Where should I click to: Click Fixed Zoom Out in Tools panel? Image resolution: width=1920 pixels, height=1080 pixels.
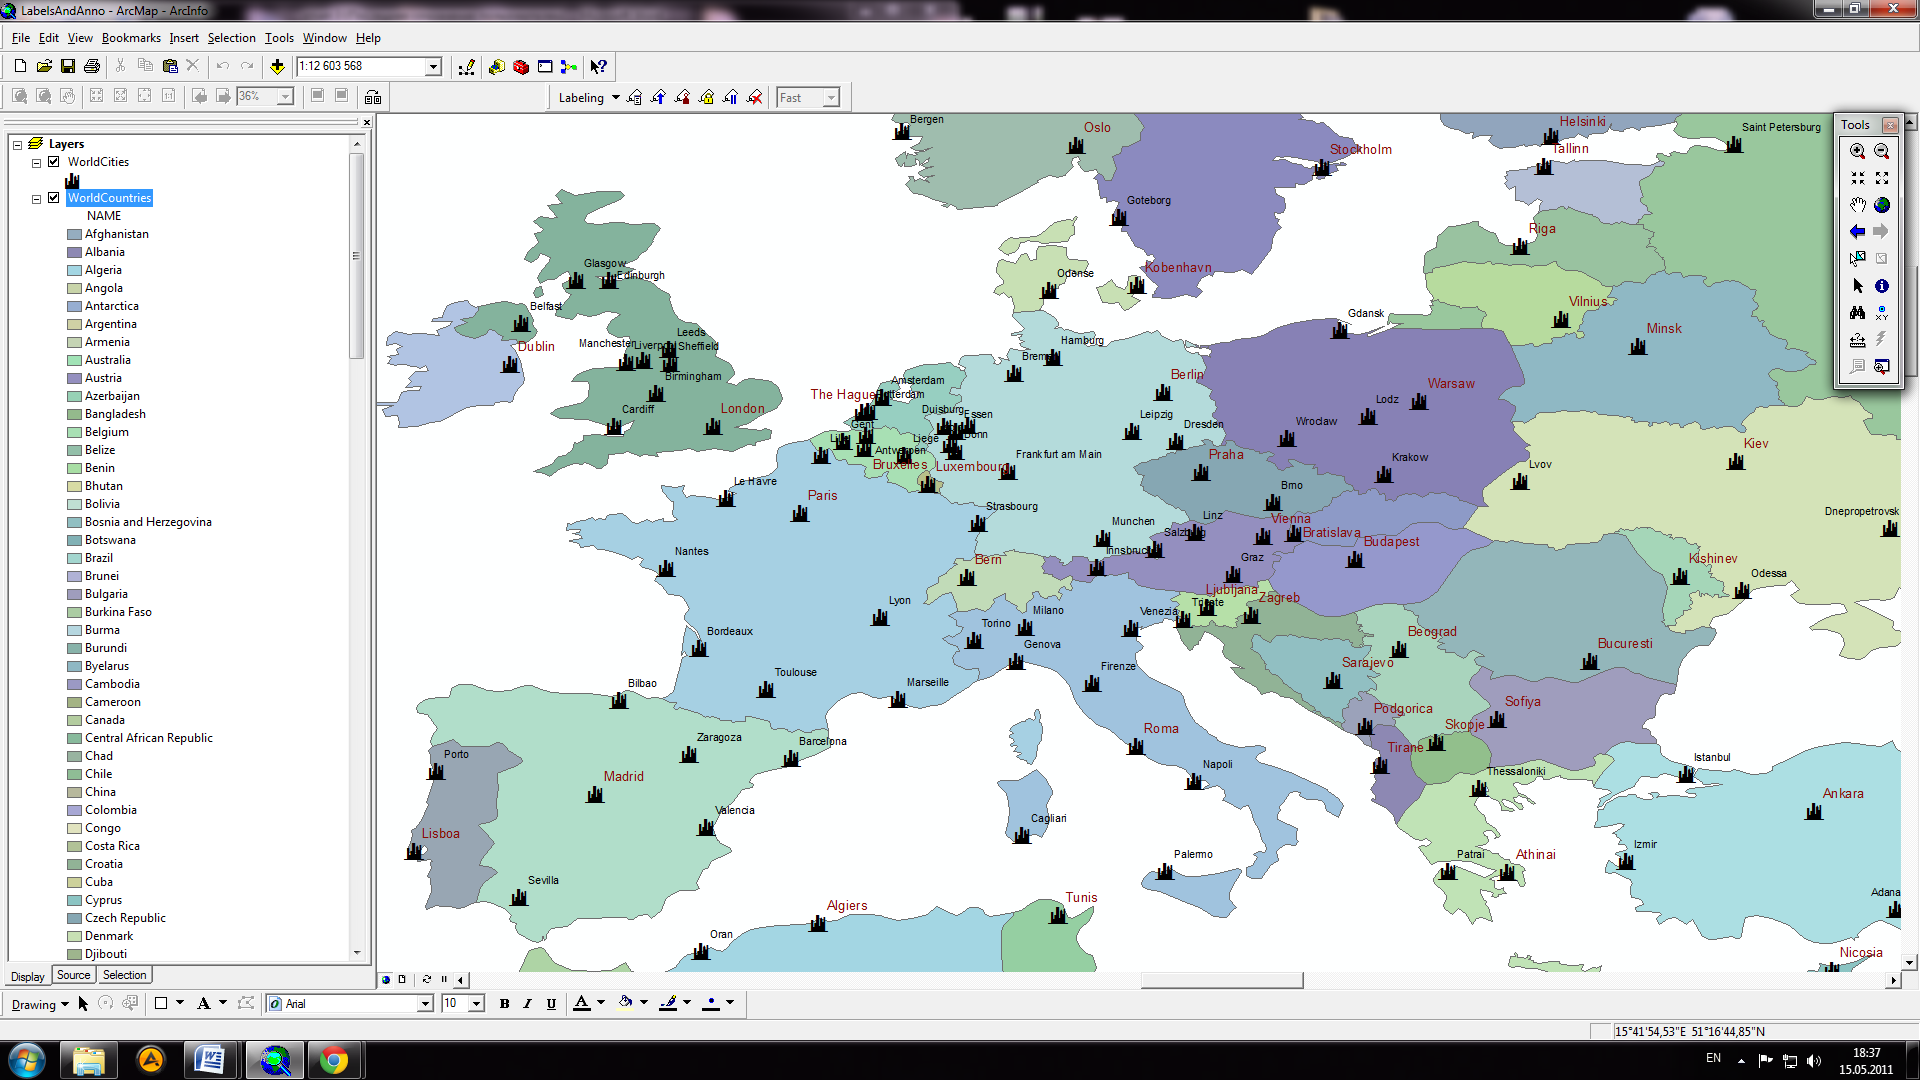coord(1881,178)
